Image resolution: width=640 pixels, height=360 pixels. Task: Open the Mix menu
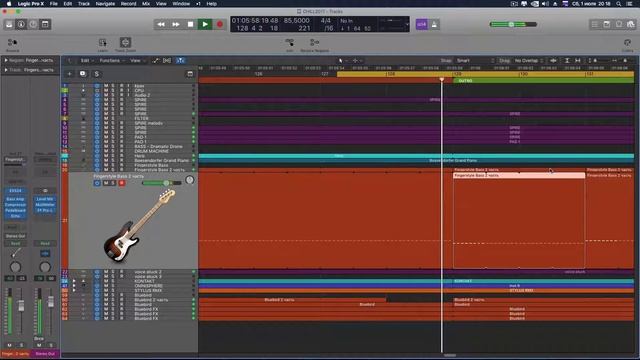coord(146,4)
